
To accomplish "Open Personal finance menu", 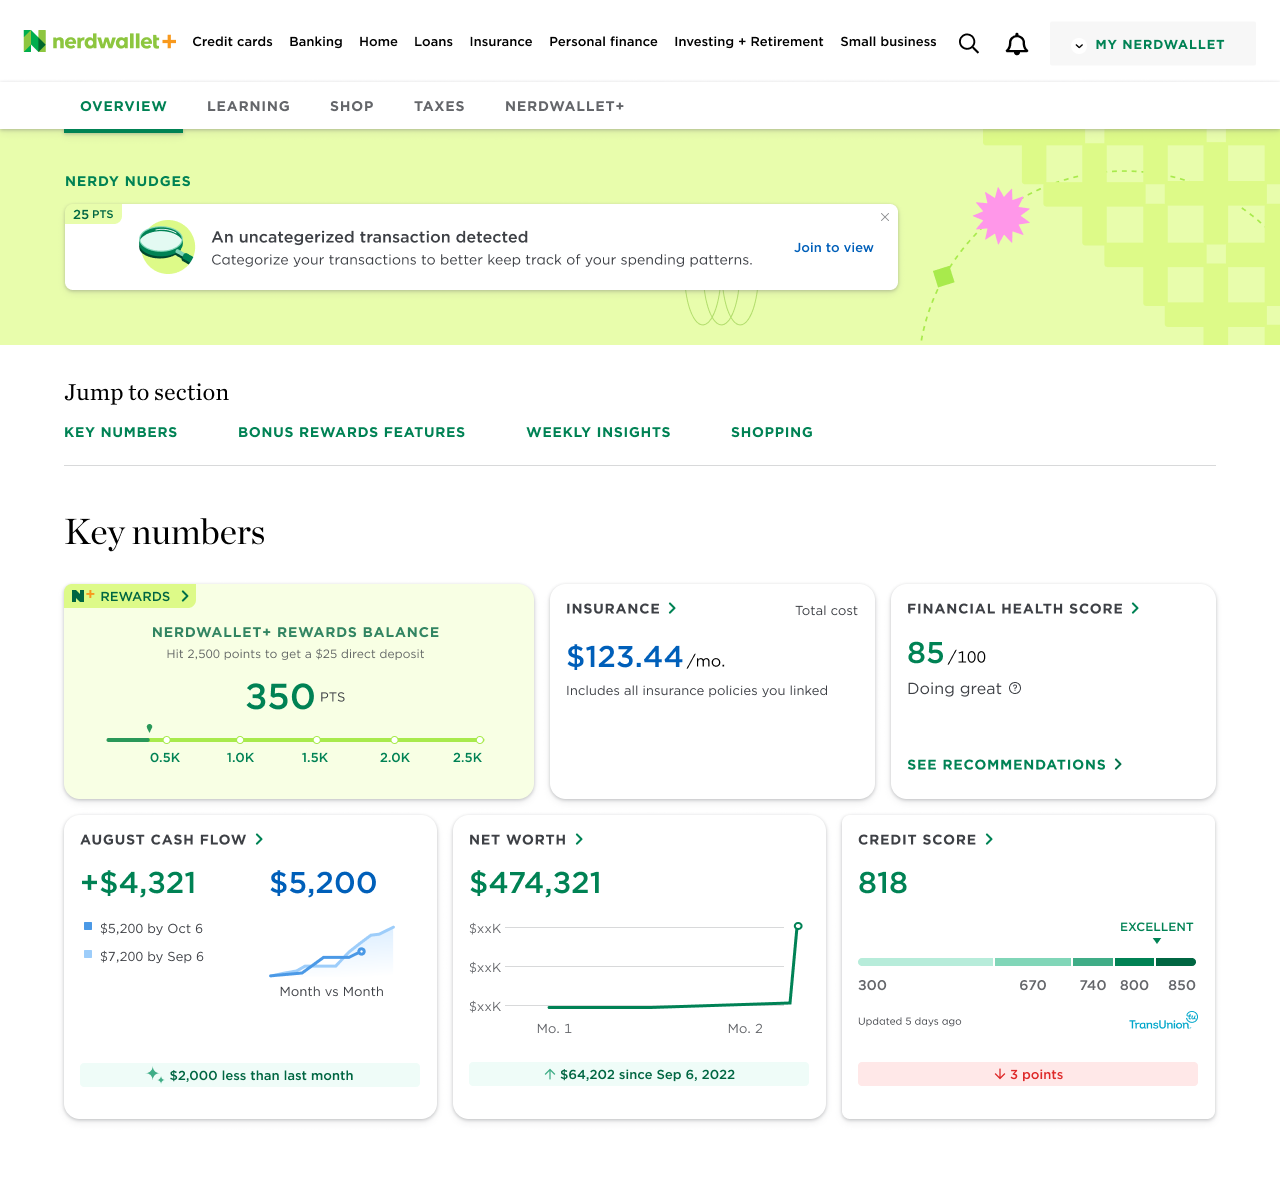I will tap(603, 42).
